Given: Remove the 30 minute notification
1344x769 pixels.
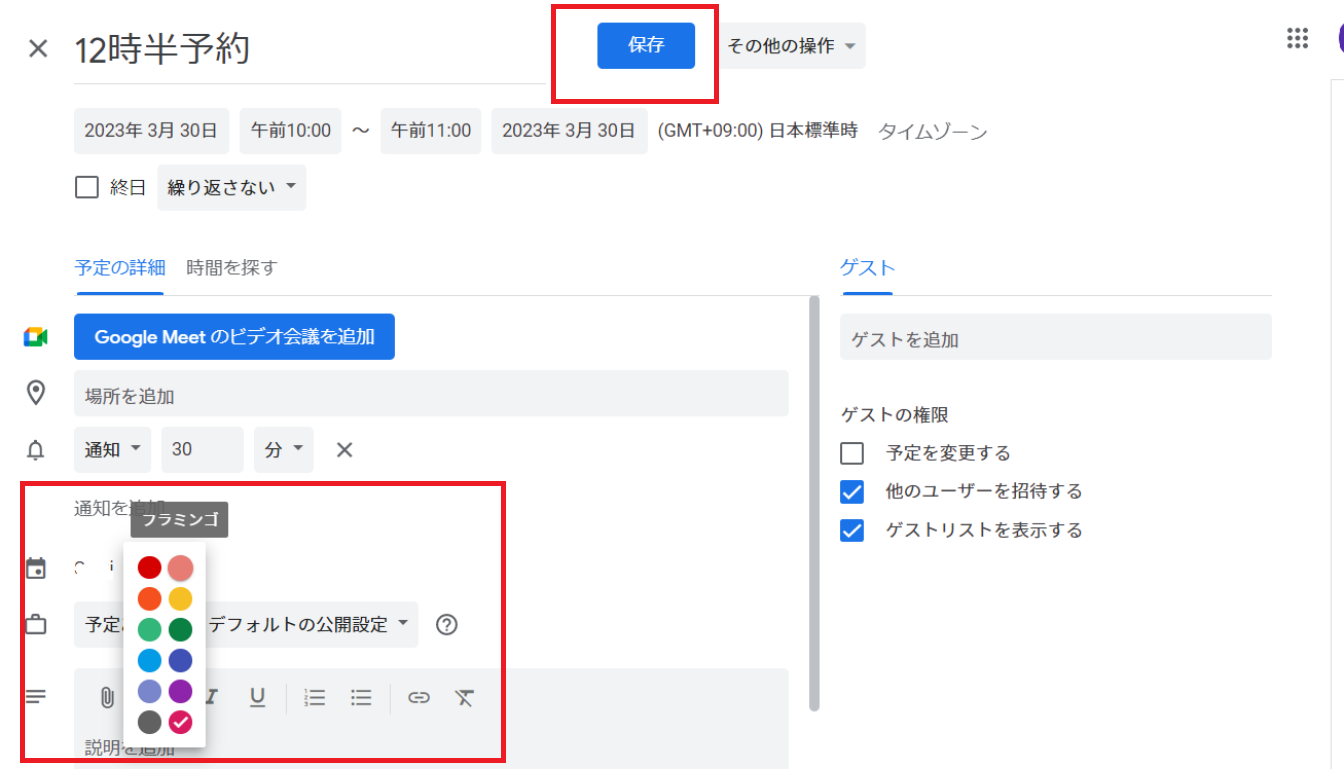Looking at the screenshot, I should point(344,450).
